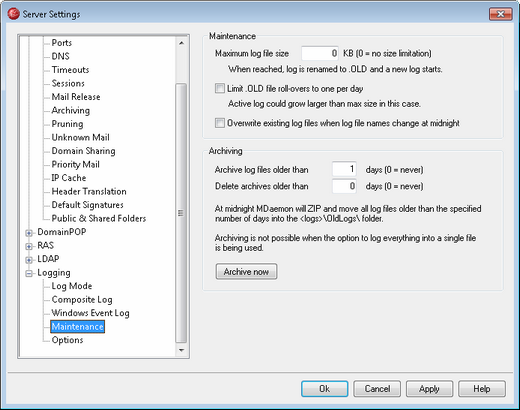The image size is (520, 410).
Task: Click the Maximum log file size field
Action: 320,53
